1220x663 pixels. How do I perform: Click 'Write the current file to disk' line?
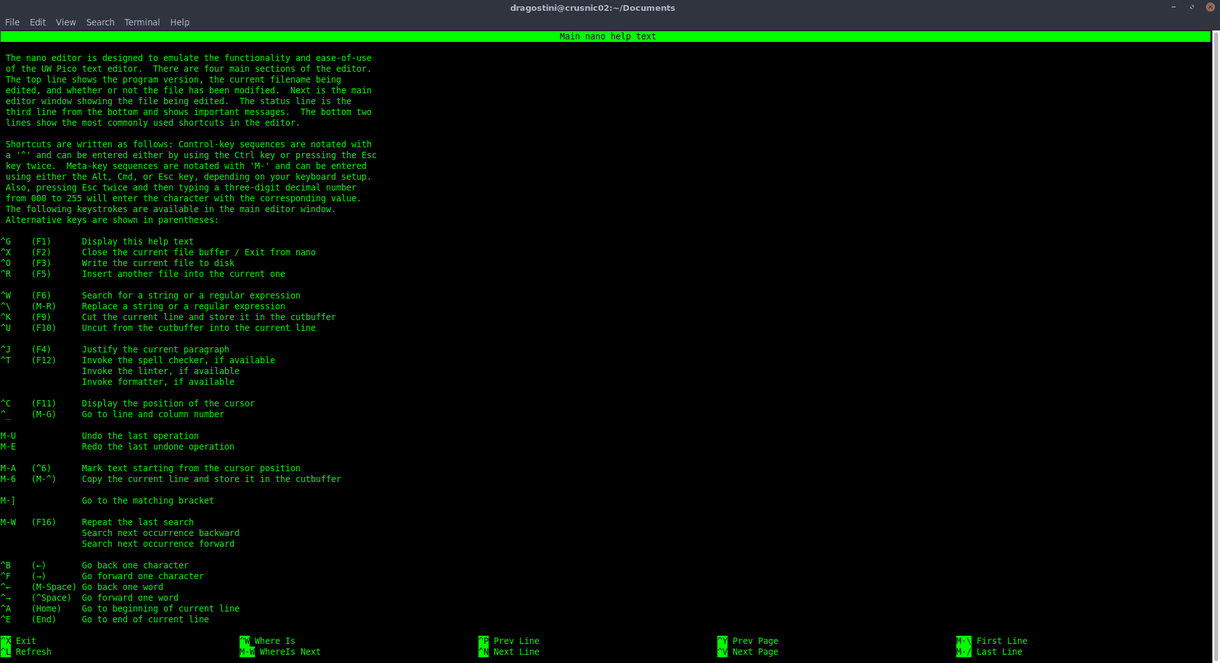tap(158, 264)
